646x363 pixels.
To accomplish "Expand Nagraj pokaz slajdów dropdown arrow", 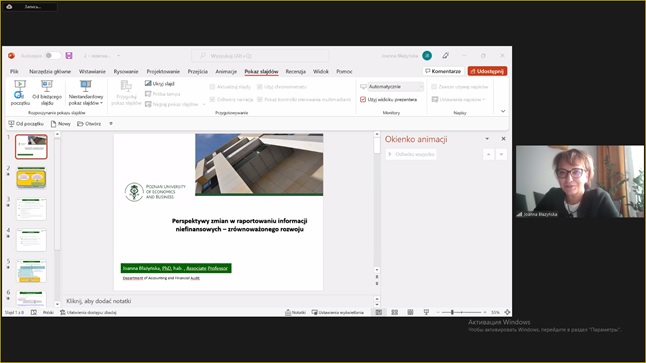I will (x=204, y=104).
